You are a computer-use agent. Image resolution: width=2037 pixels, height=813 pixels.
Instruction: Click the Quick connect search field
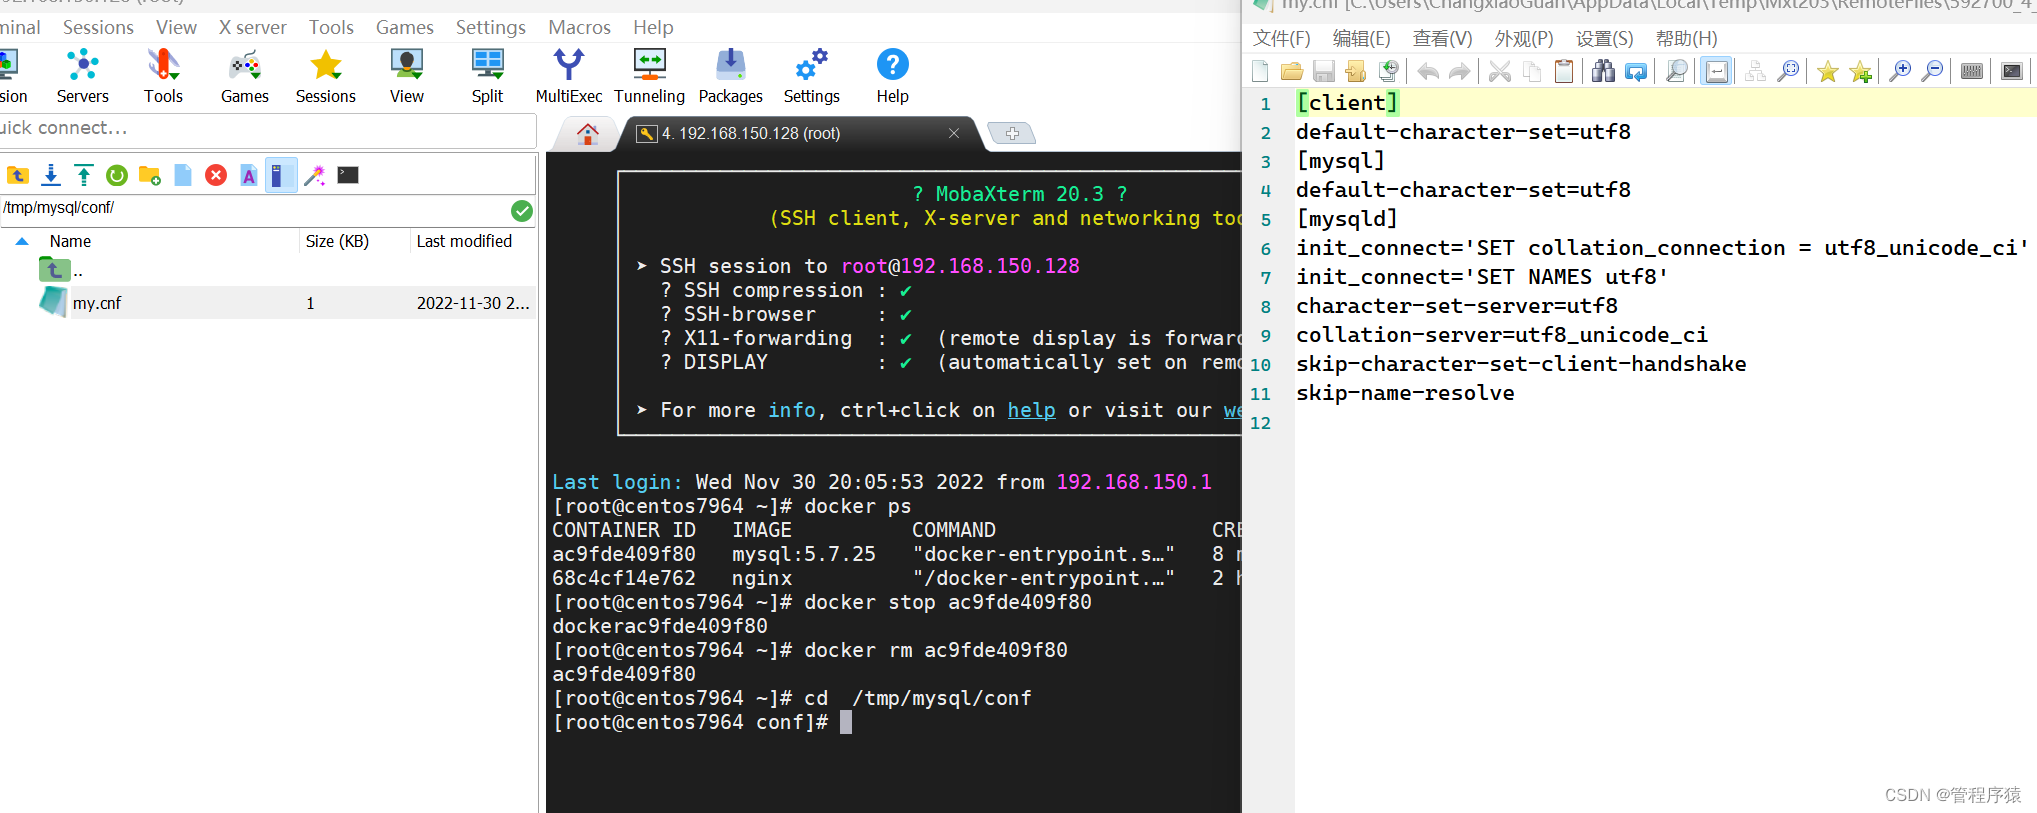[x=268, y=129]
